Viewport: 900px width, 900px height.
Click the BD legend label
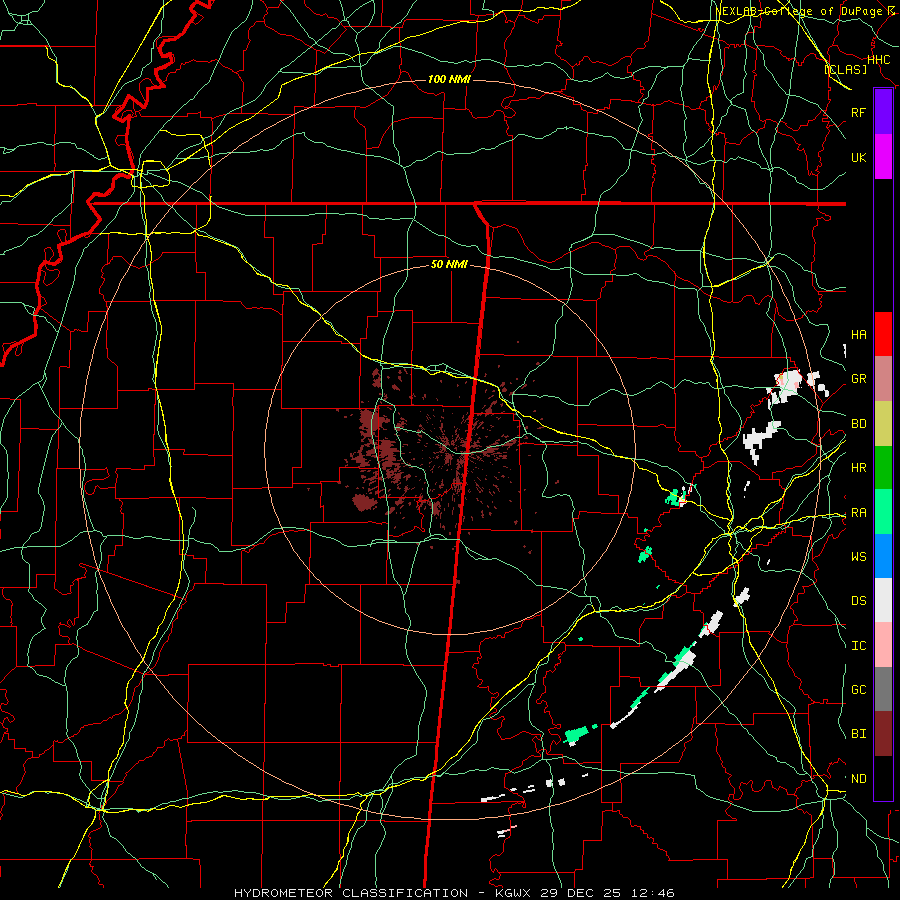[858, 424]
